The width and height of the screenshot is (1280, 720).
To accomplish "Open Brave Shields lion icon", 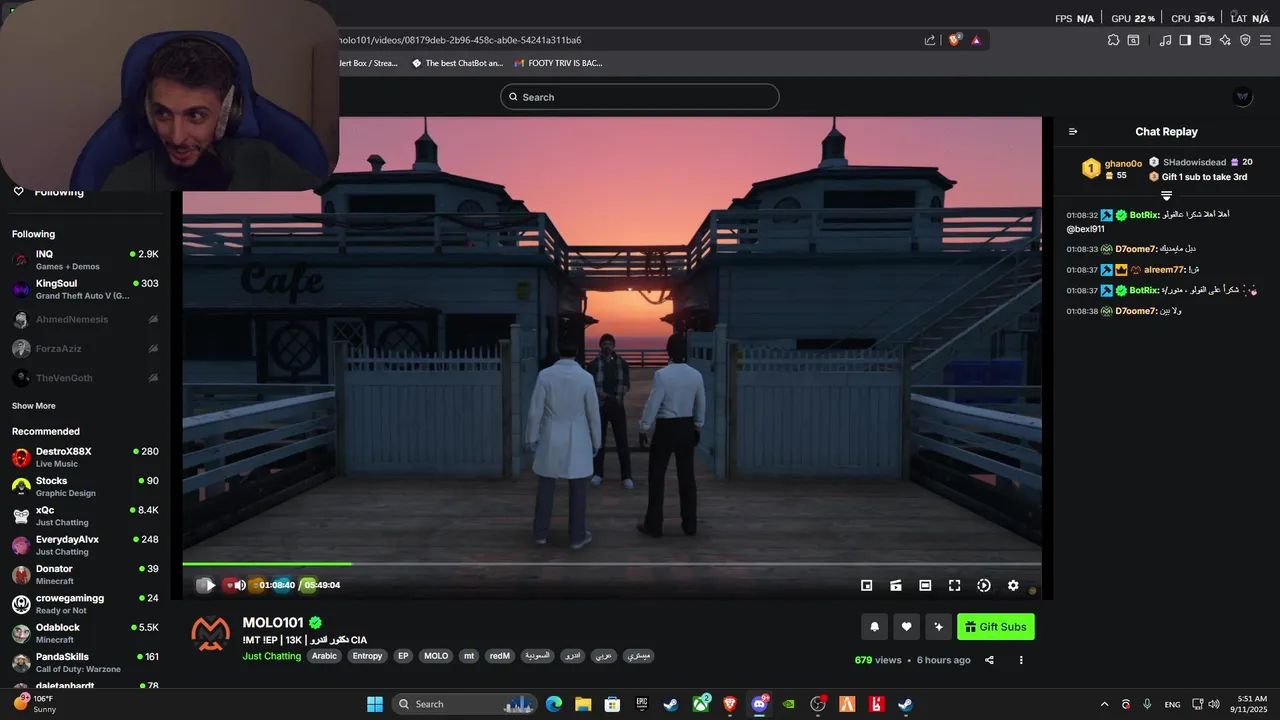I will pos(954,40).
